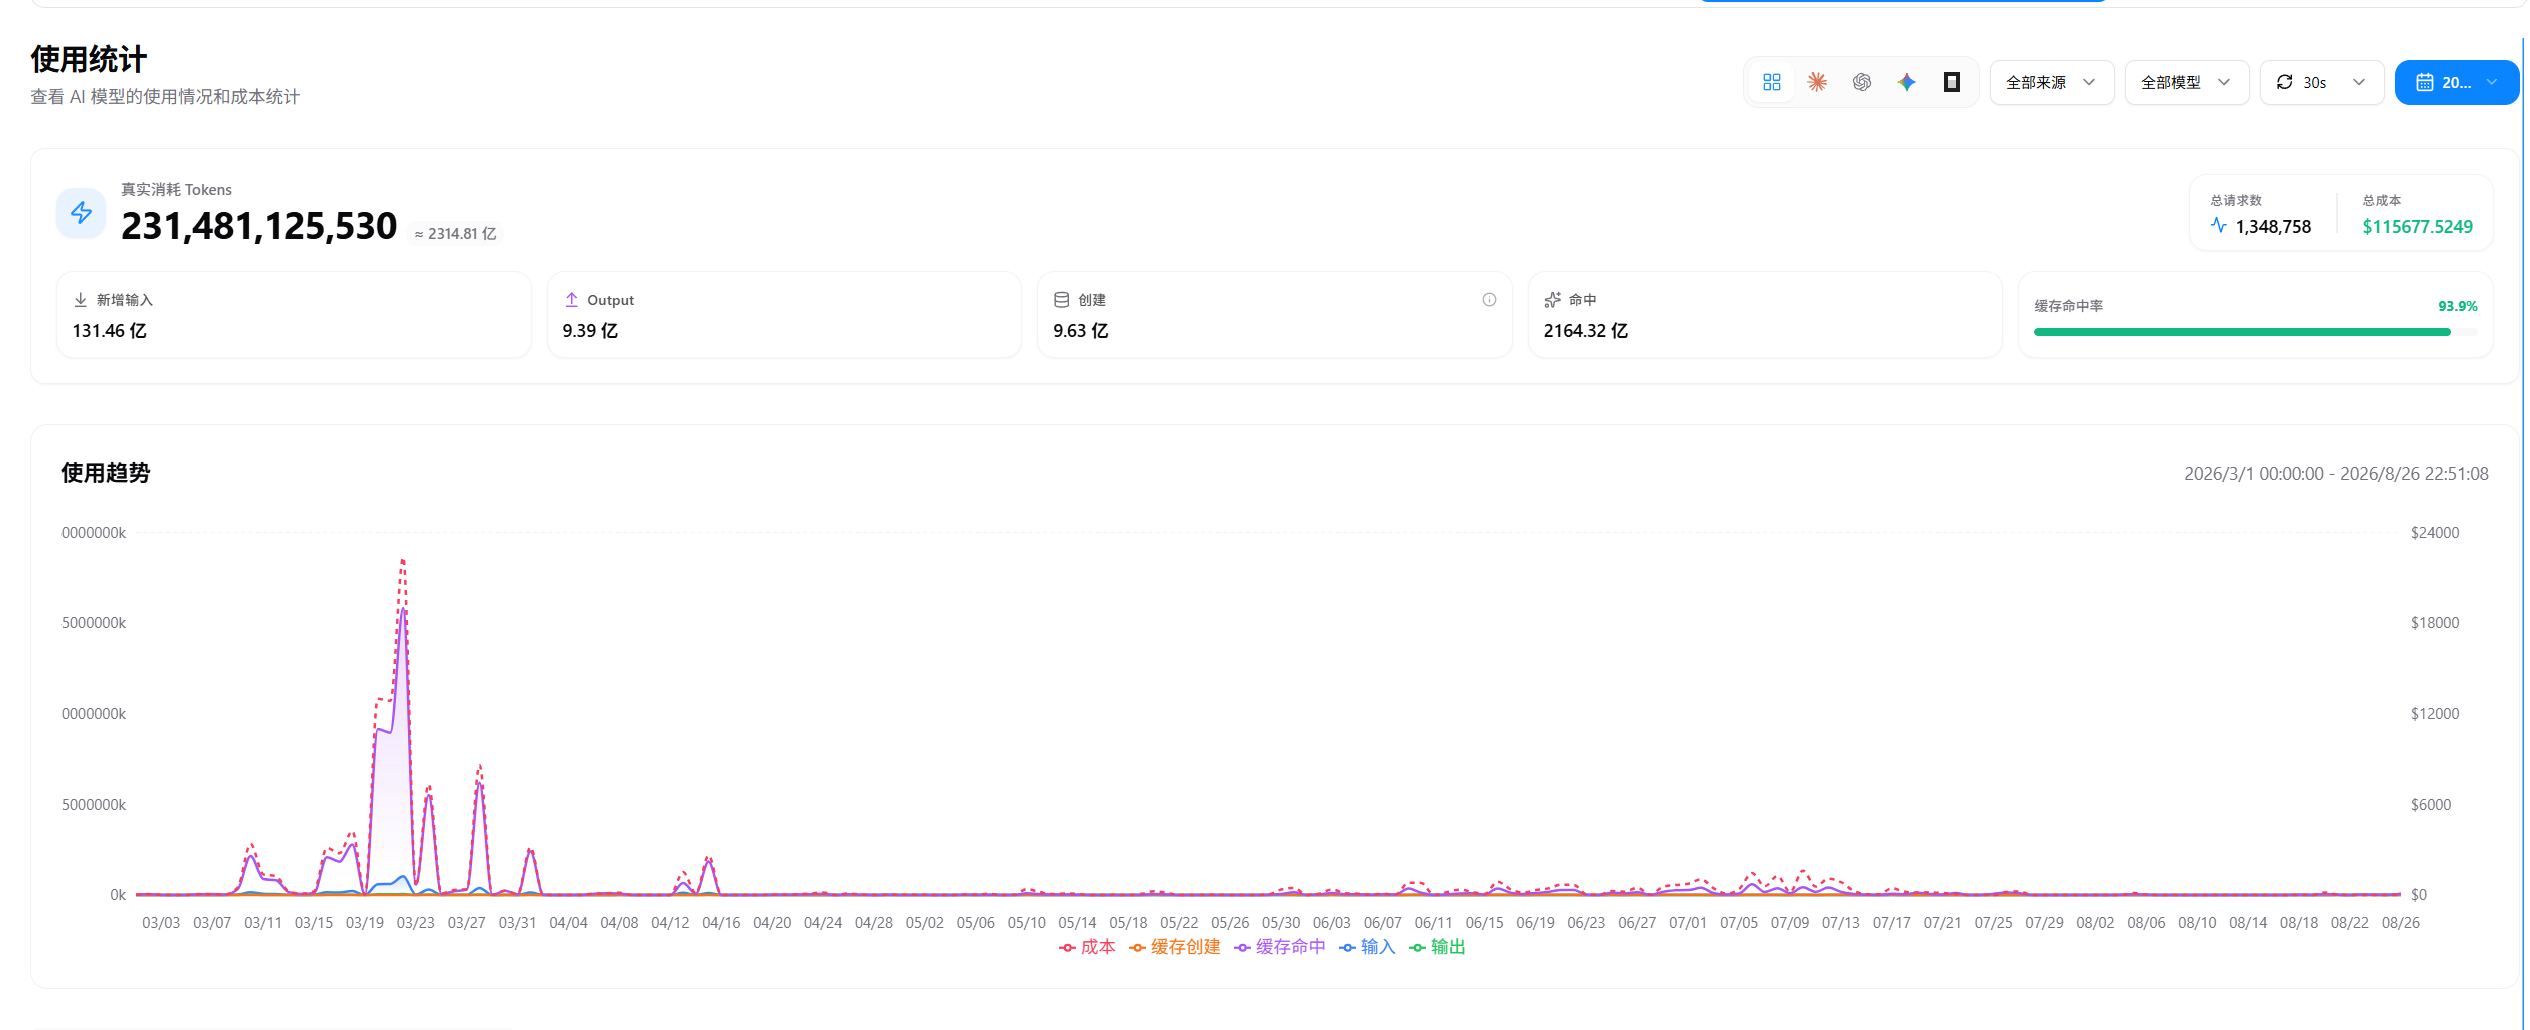This screenshot has width=2530, height=1030.
Task: Click the 07/01 date on the x-axis
Action: 1687,923
